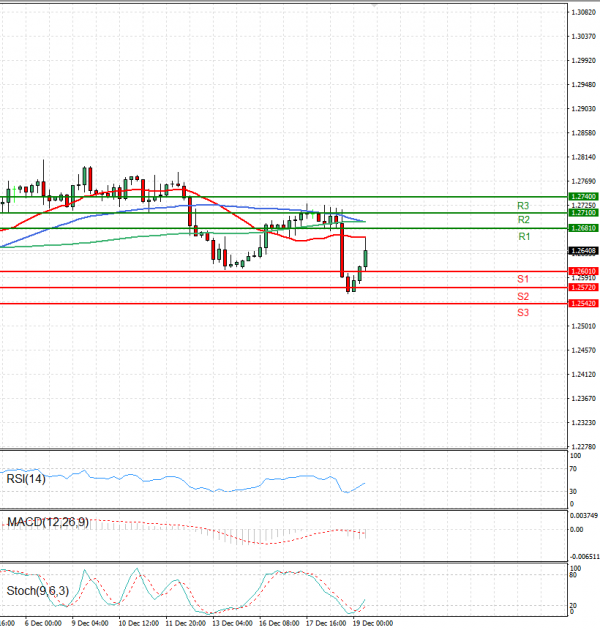
Task: Click the 9 Dec 04:00 time label
Action: (90, 623)
